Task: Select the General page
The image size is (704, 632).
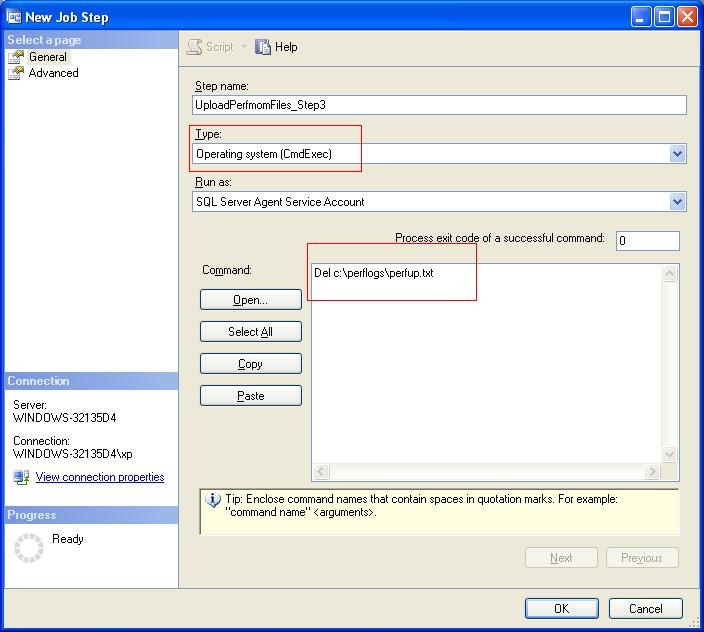Action: (x=47, y=57)
